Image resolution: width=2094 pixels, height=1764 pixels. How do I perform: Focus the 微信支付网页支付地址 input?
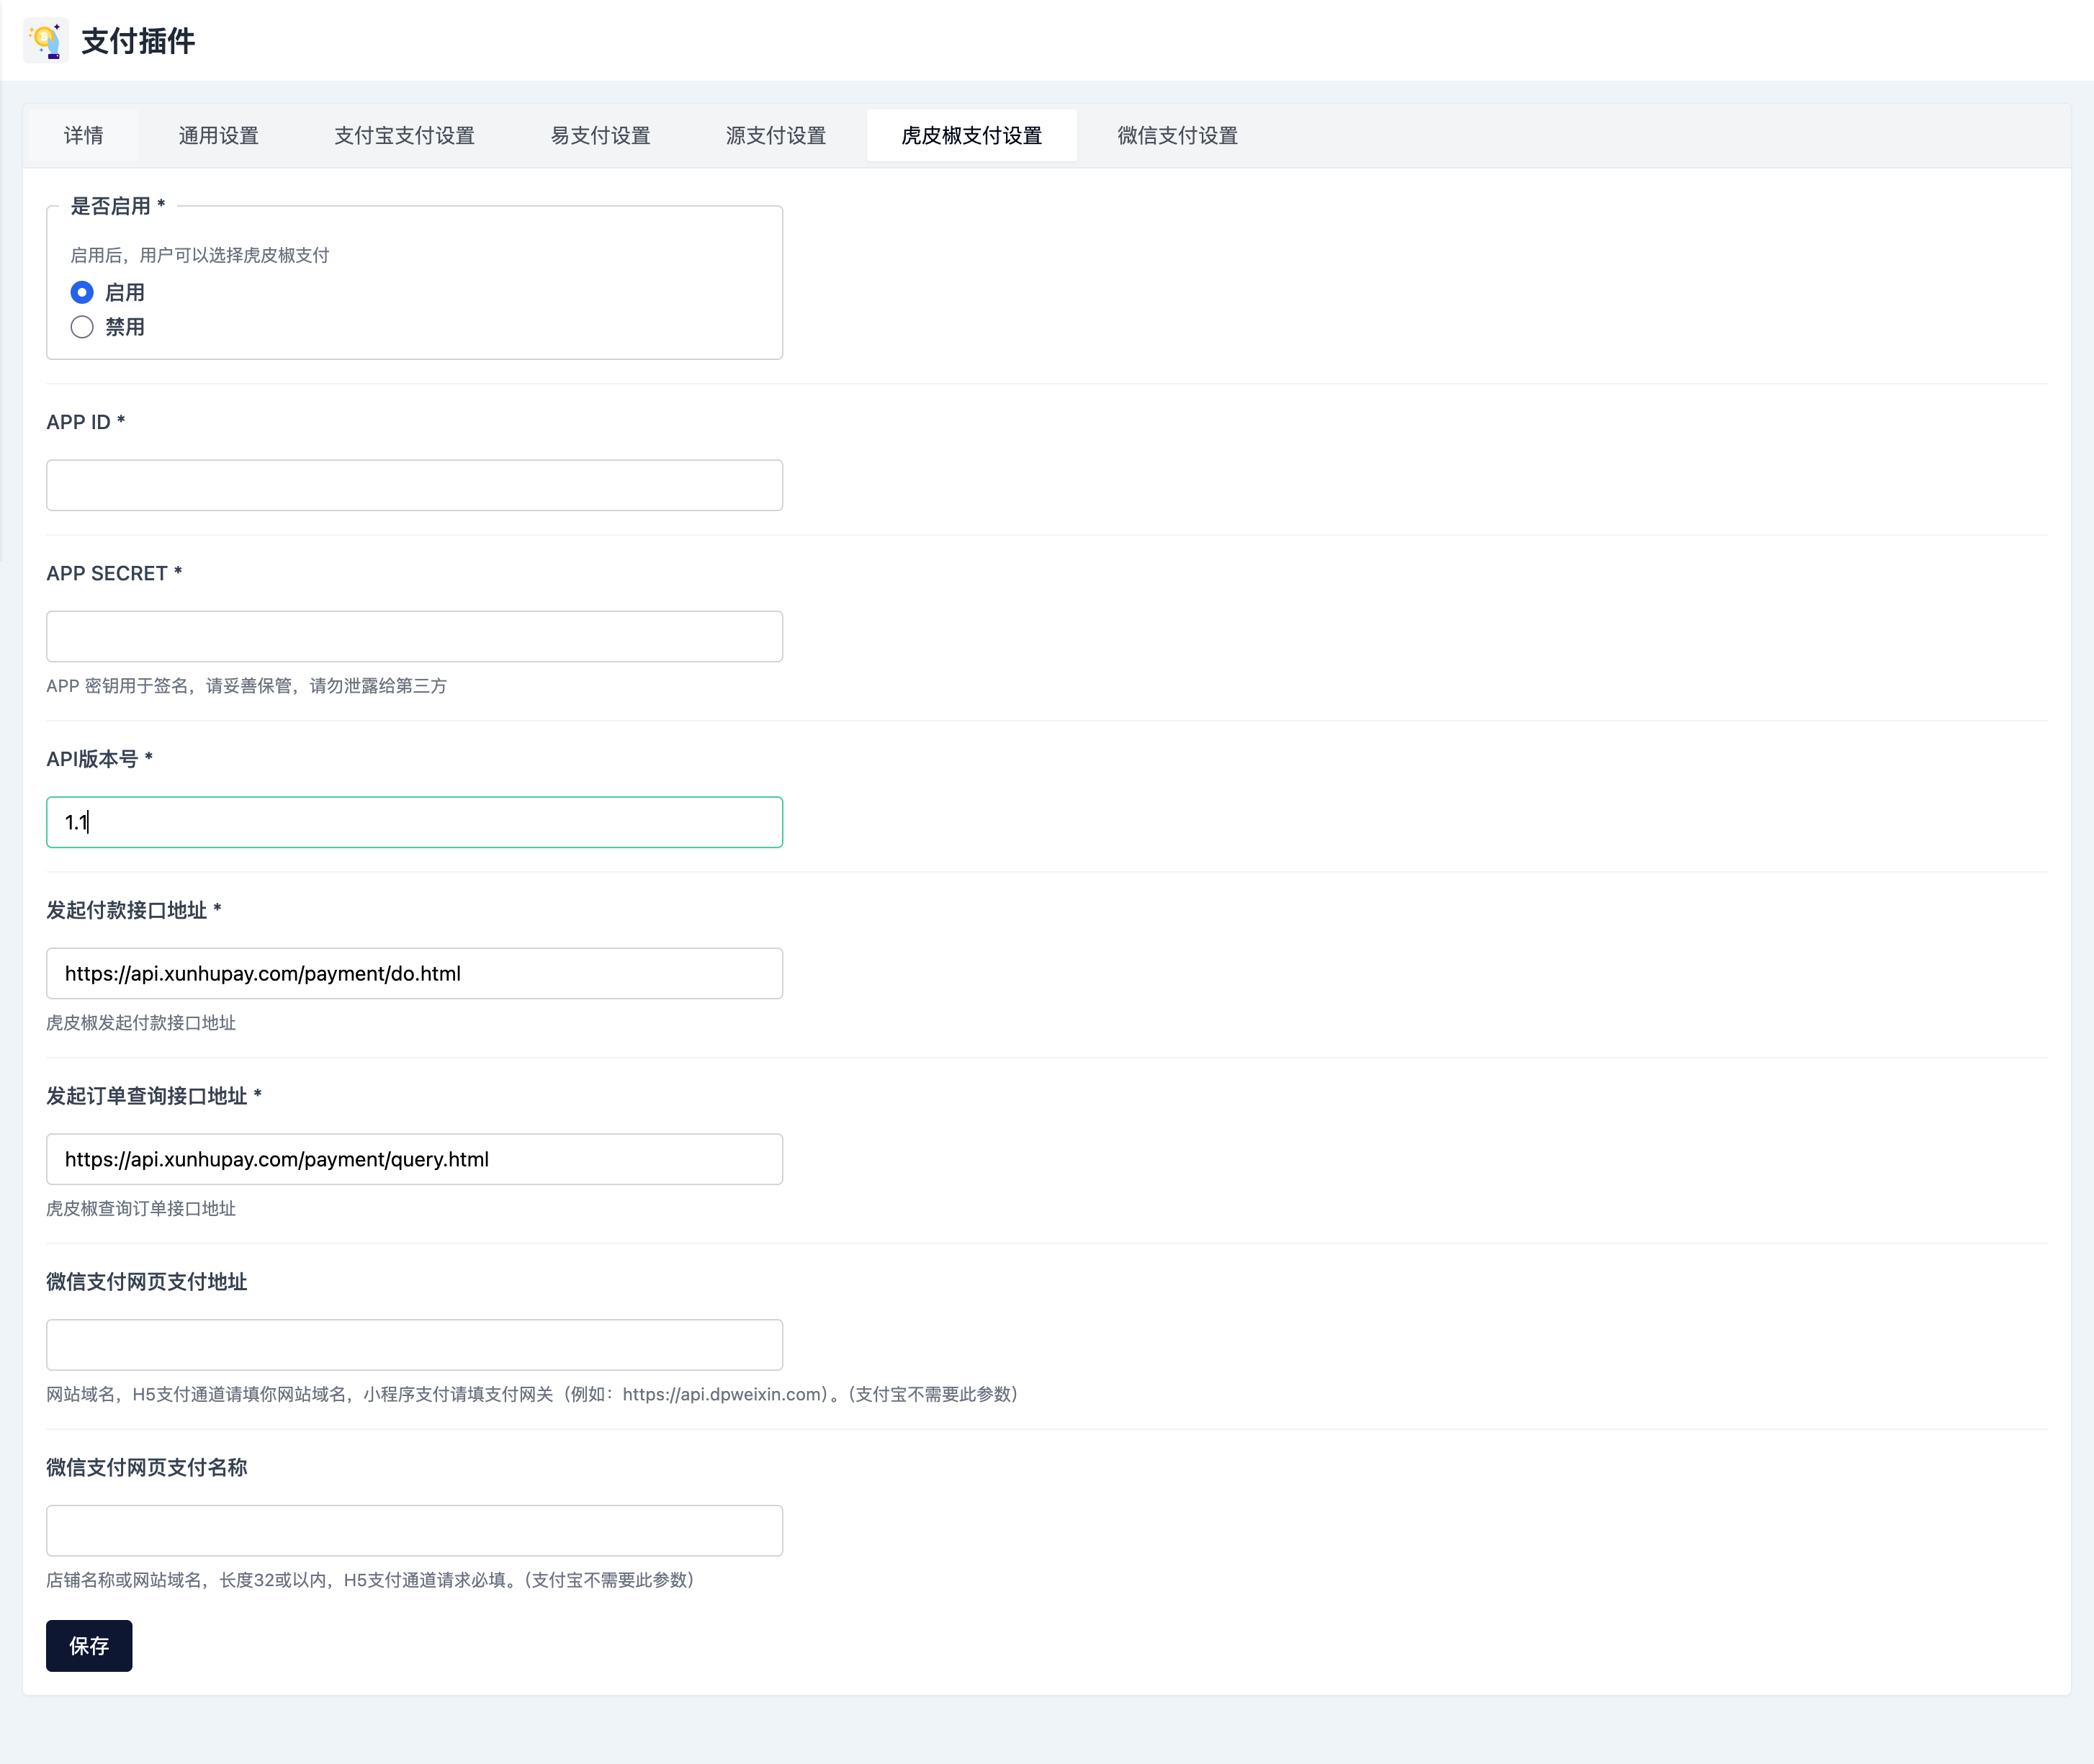pyautogui.click(x=414, y=1344)
